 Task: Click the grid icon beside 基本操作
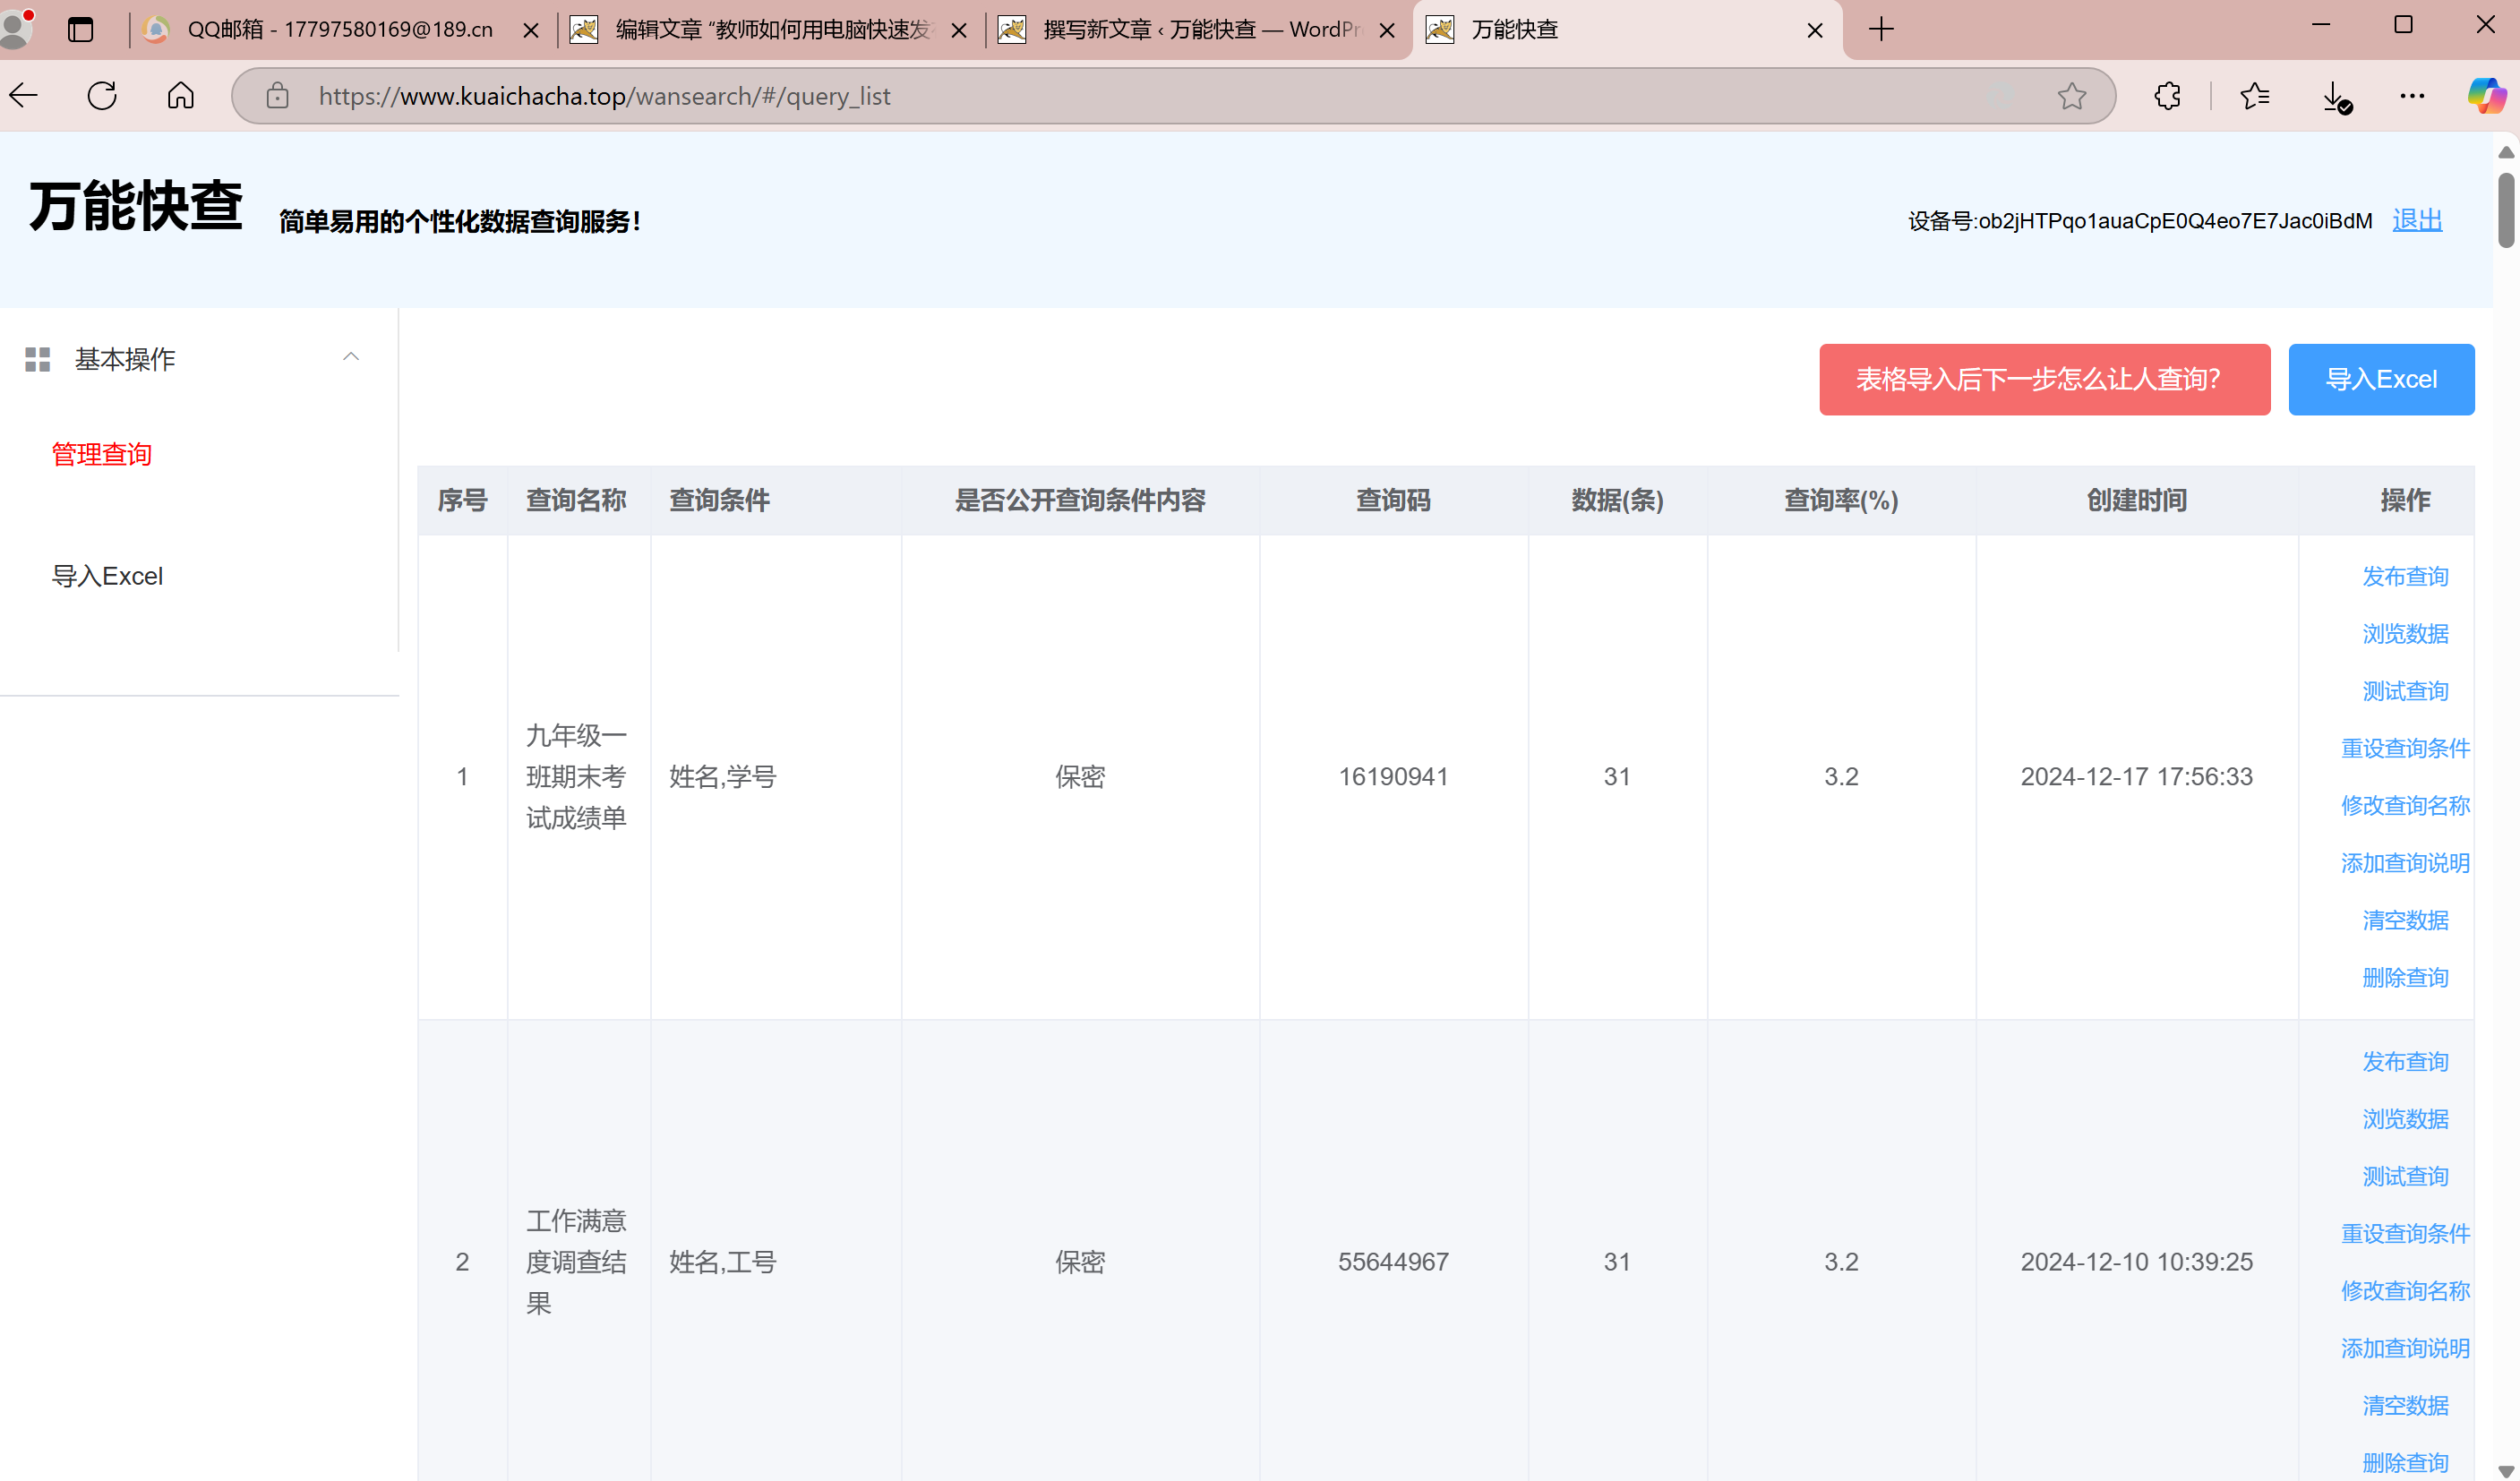[x=38, y=359]
